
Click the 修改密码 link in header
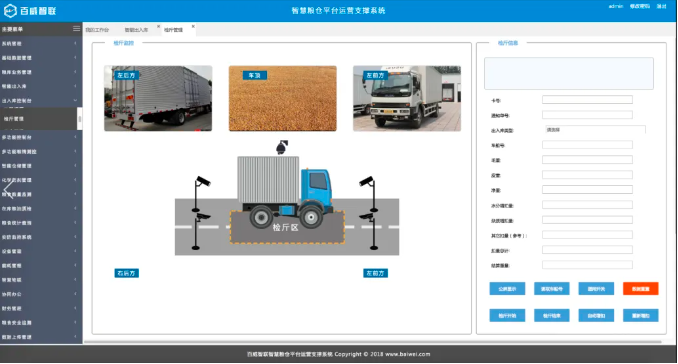pyautogui.click(x=640, y=6)
